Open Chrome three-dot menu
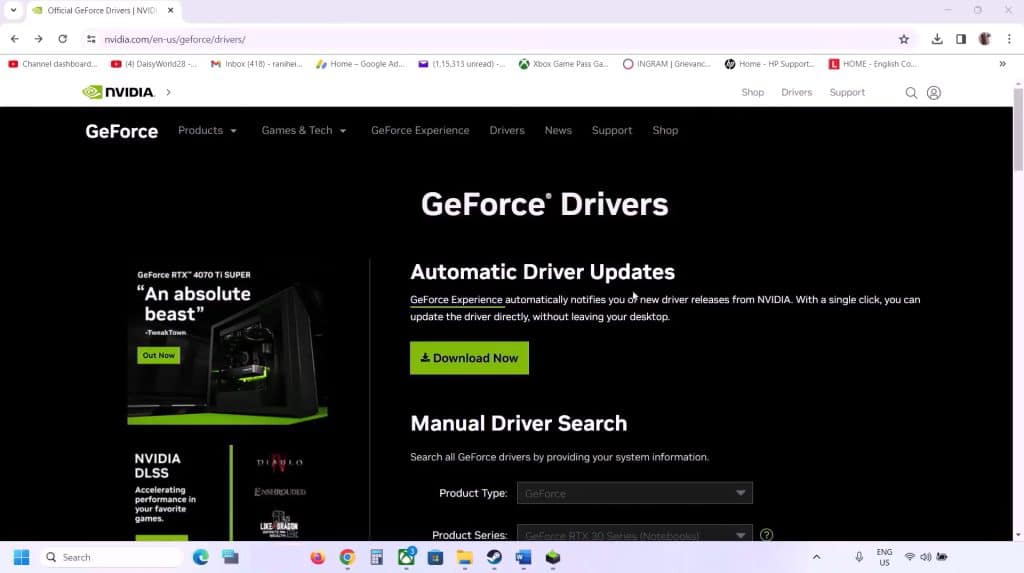The width and height of the screenshot is (1024, 573). pos(1009,39)
